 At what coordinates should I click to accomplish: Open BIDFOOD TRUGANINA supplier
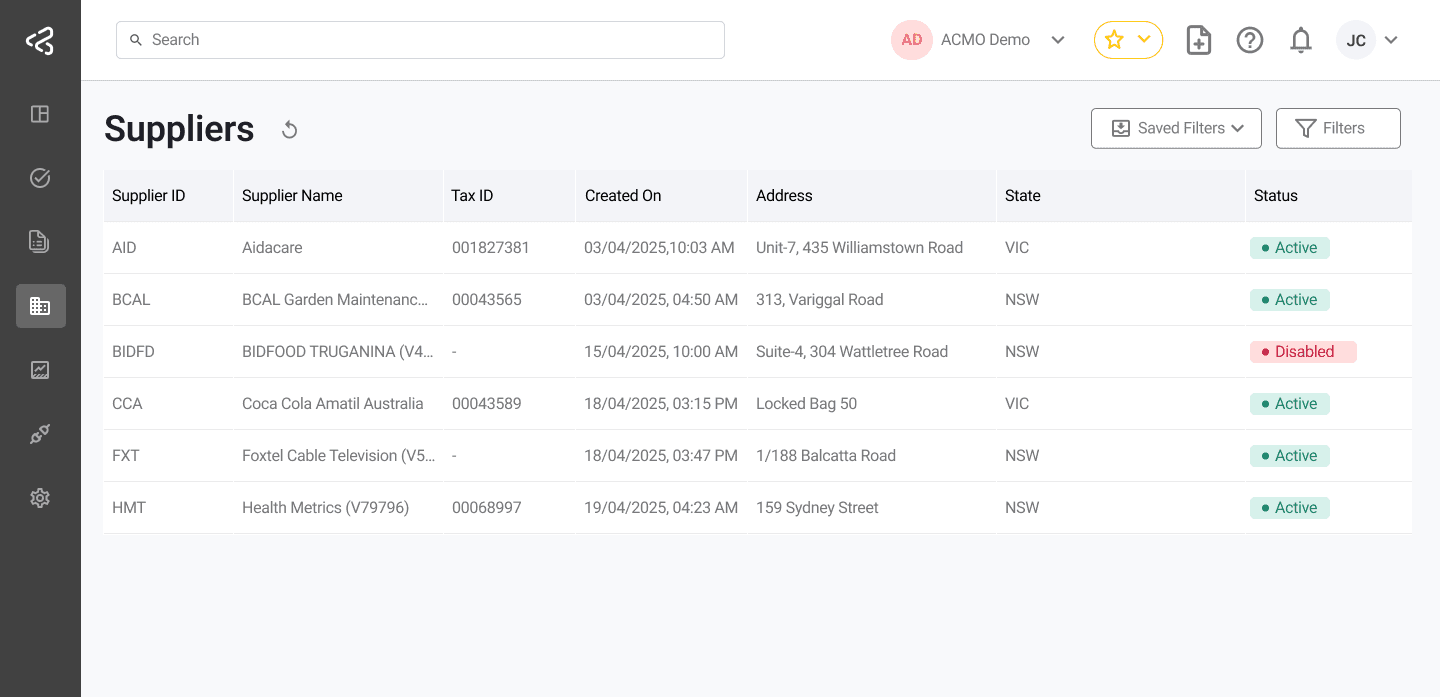coord(338,352)
